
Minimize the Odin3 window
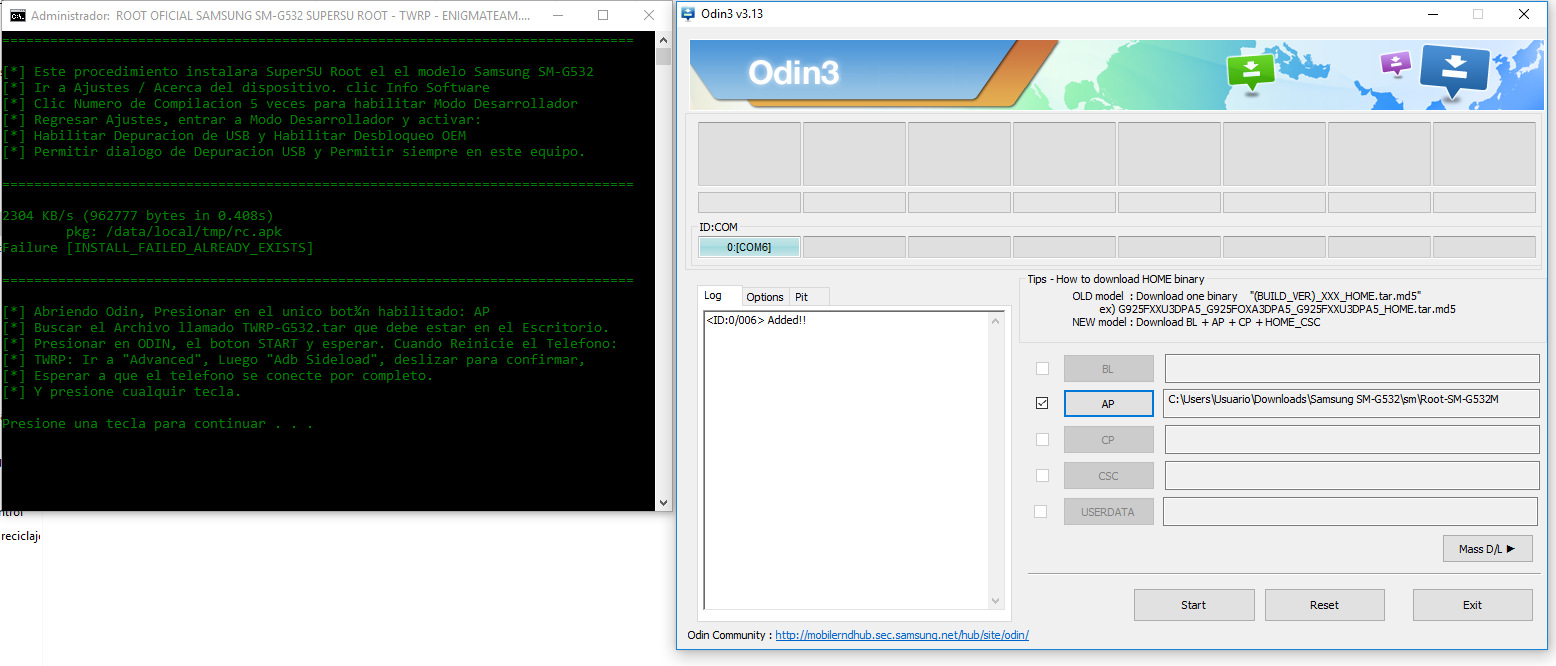tap(1432, 14)
